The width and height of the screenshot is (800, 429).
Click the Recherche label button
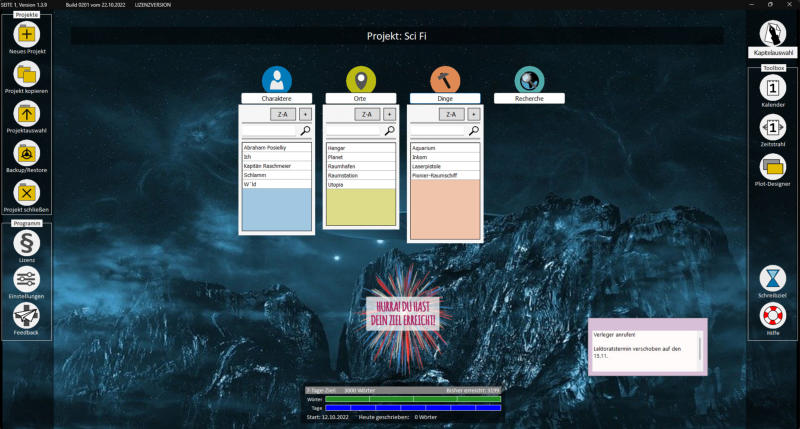[x=529, y=99]
